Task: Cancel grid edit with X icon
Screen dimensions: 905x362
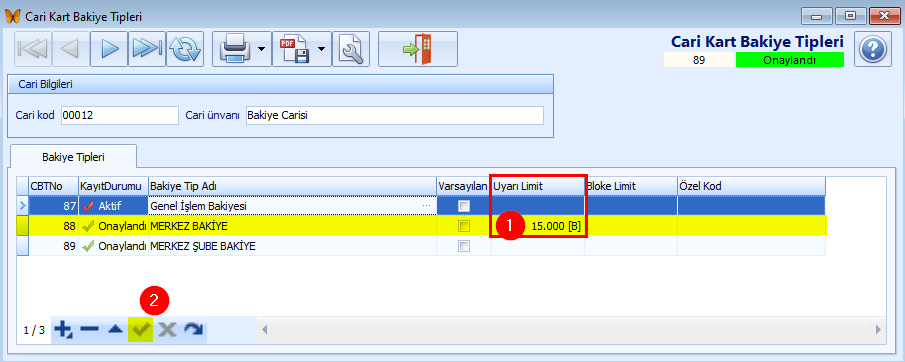Action: (x=167, y=330)
